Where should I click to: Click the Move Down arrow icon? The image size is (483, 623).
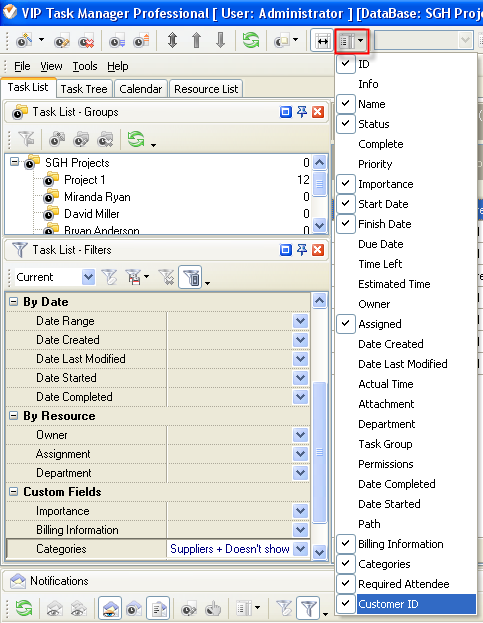tap(220, 40)
